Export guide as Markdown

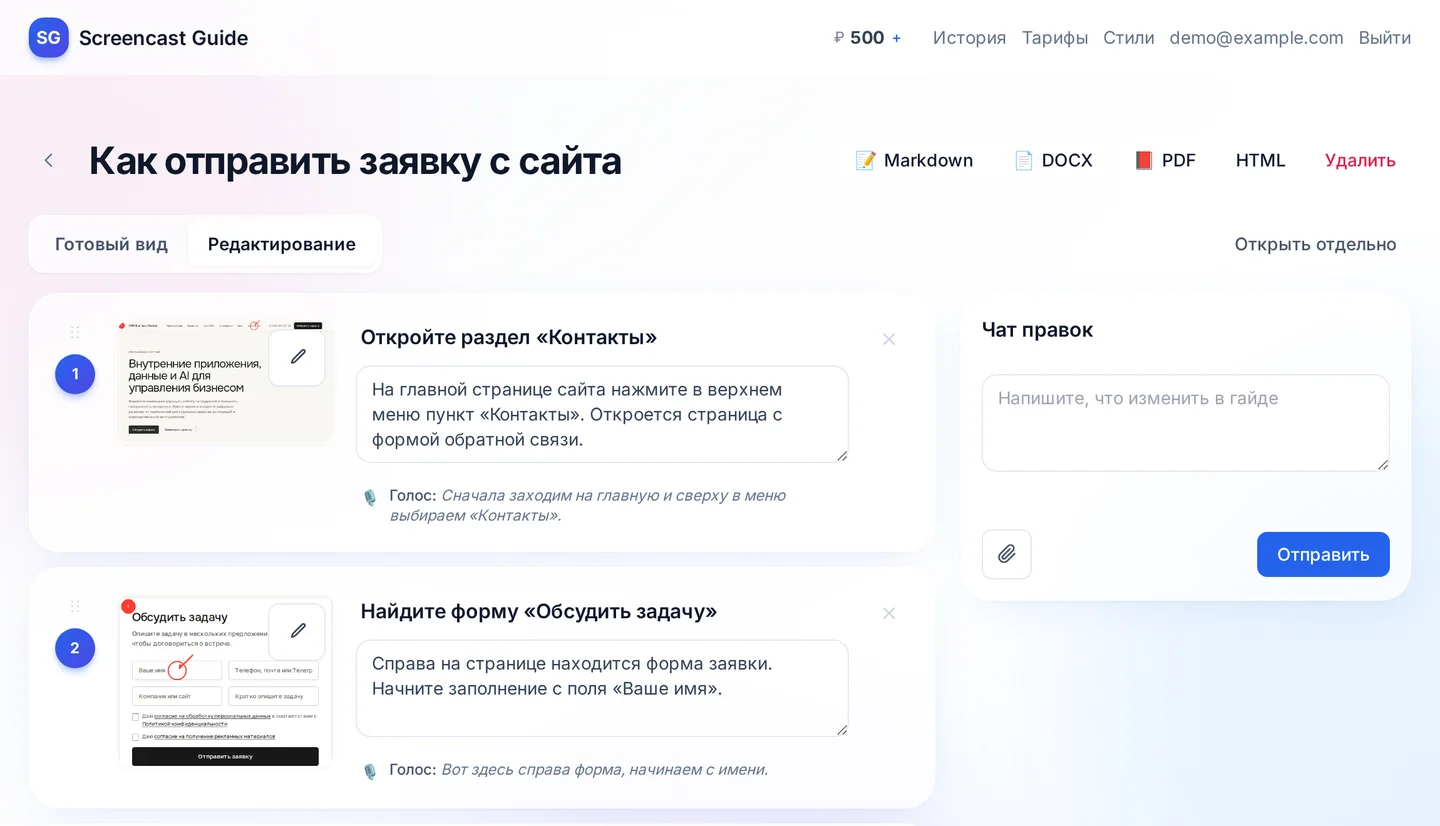pyautogui.click(x=914, y=160)
